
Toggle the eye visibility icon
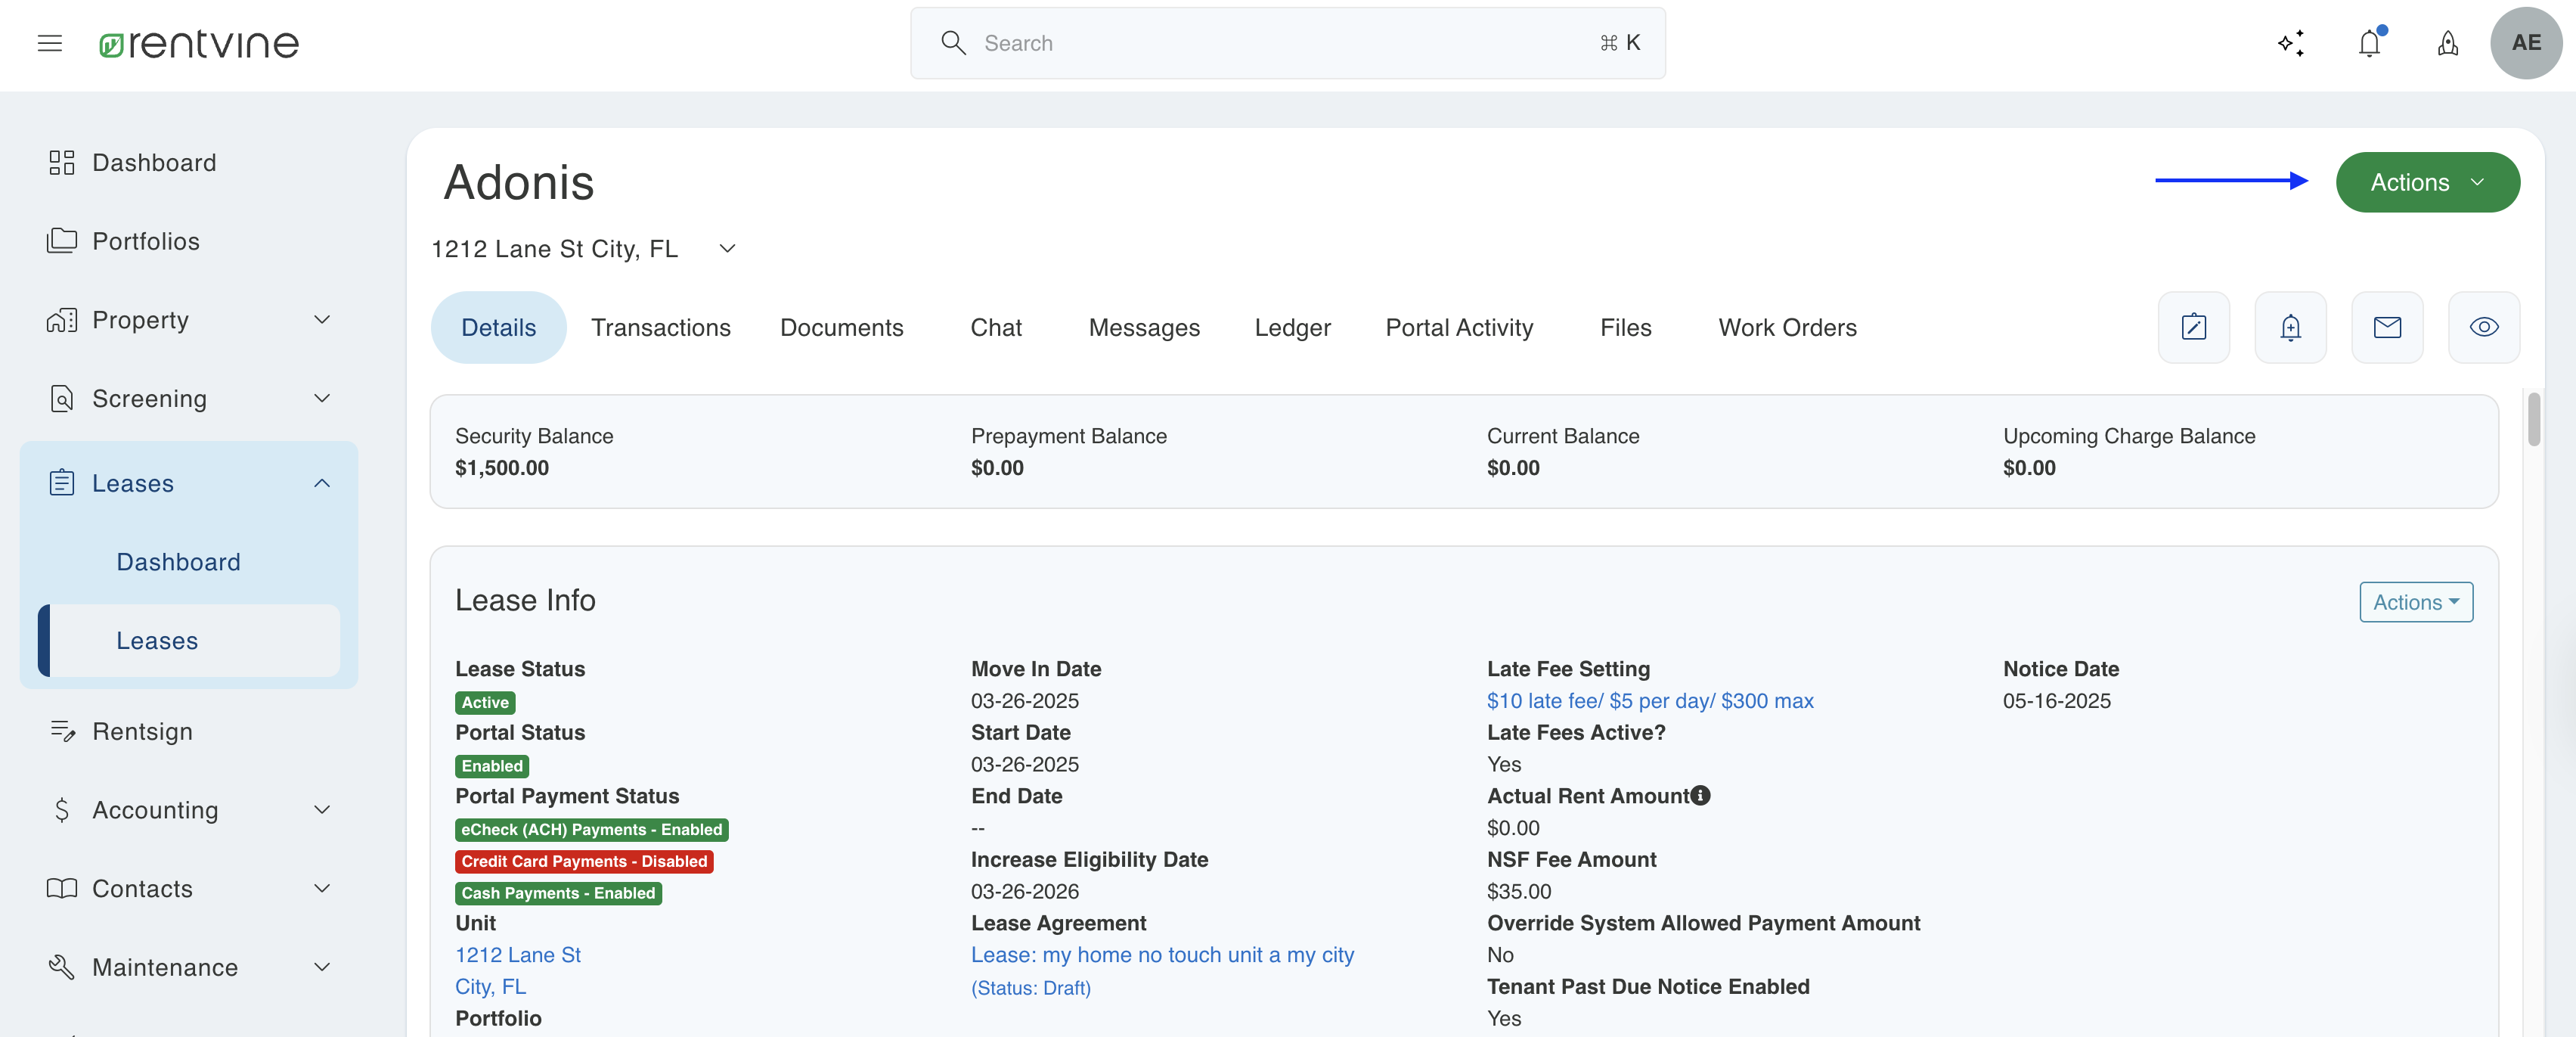pyautogui.click(x=2484, y=327)
